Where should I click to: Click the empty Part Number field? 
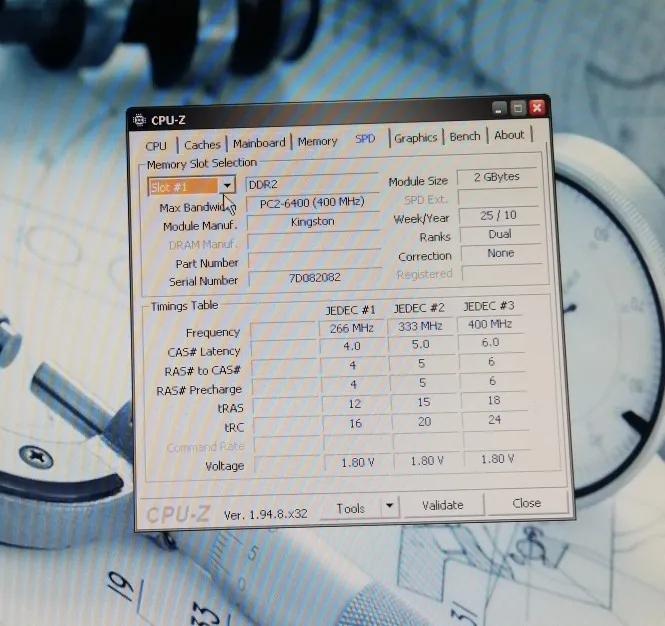pyautogui.click(x=314, y=259)
